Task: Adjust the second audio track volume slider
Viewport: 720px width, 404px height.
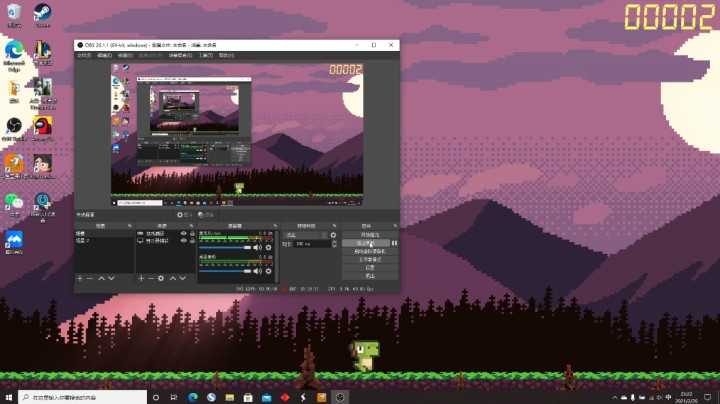Action: tap(225, 271)
